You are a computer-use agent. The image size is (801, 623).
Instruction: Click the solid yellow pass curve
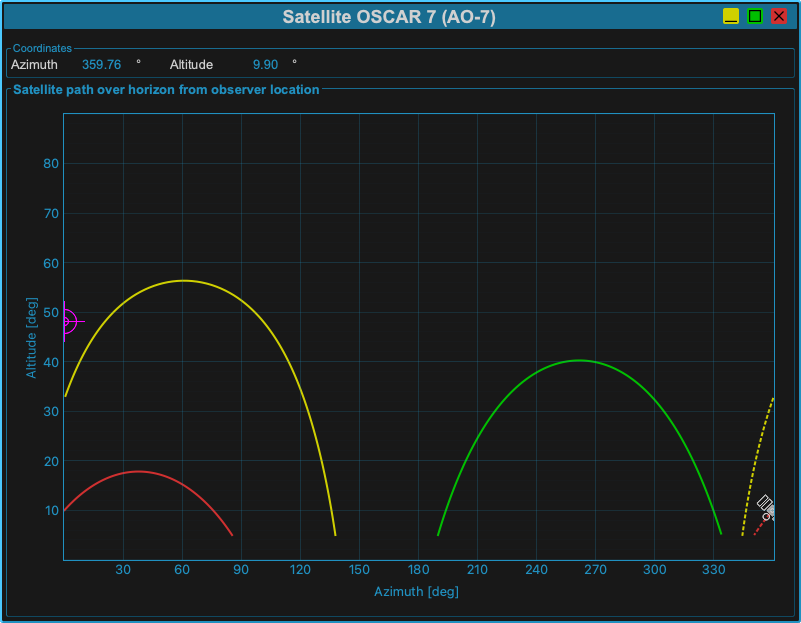coord(184,280)
